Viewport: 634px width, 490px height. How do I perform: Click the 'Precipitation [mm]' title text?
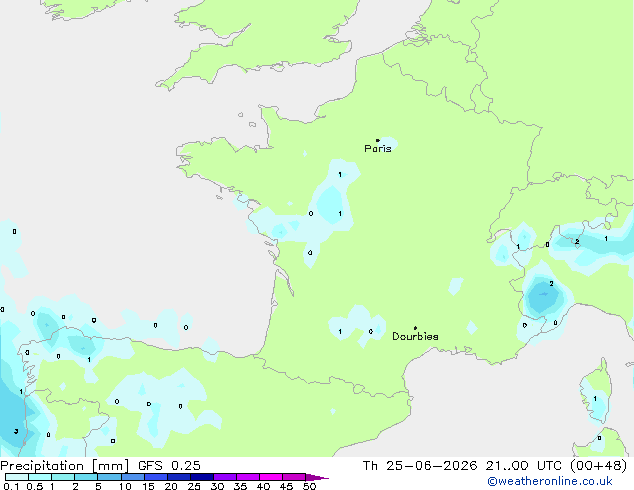[x=65, y=466]
